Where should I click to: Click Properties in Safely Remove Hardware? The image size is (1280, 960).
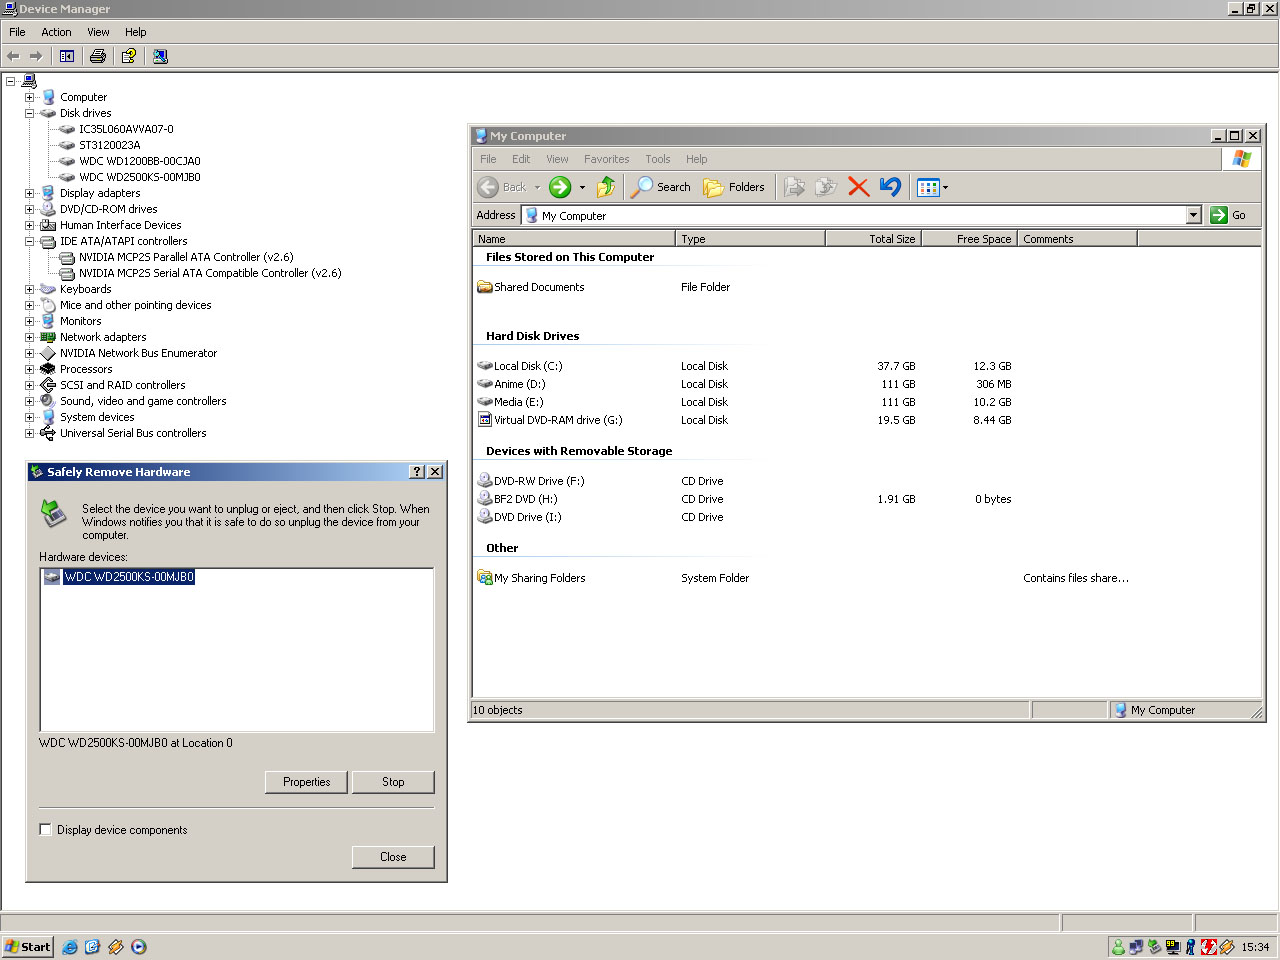click(x=306, y=782)
